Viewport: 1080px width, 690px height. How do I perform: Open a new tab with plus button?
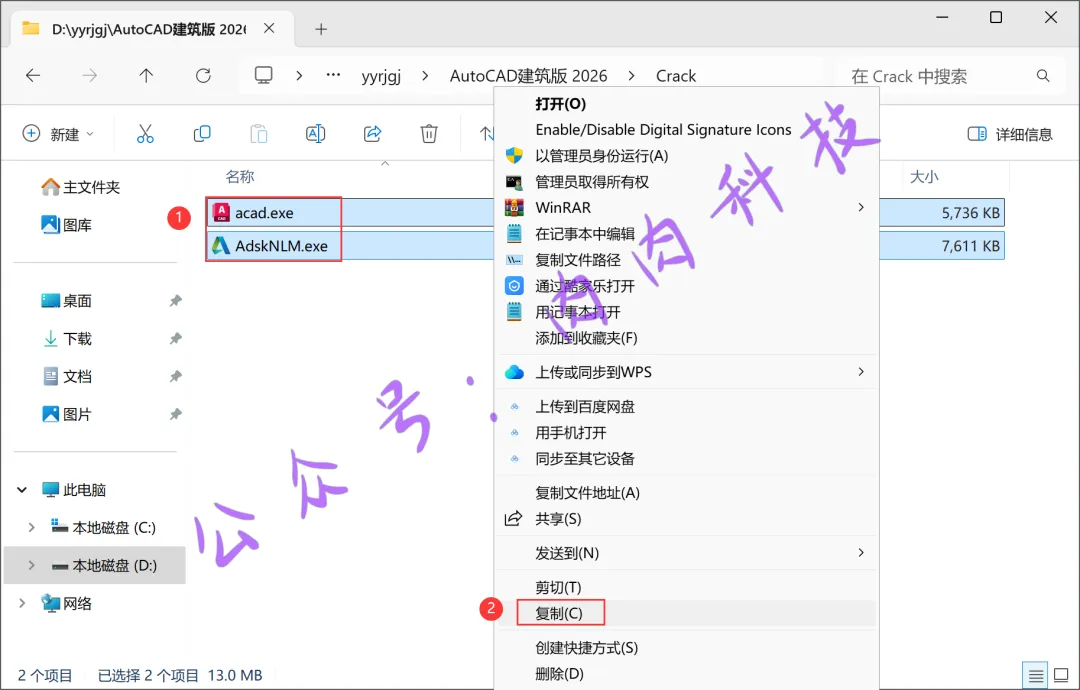(x=321, y=29)
